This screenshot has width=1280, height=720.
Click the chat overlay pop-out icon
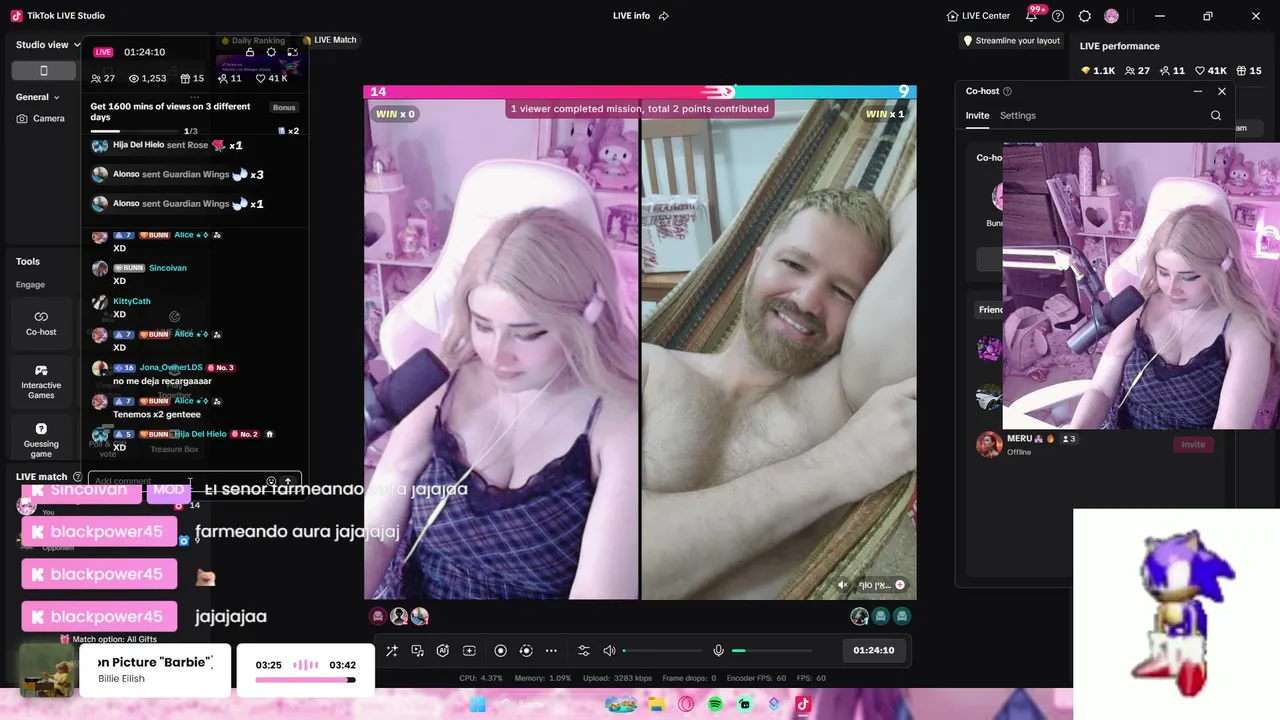point(292,52)
